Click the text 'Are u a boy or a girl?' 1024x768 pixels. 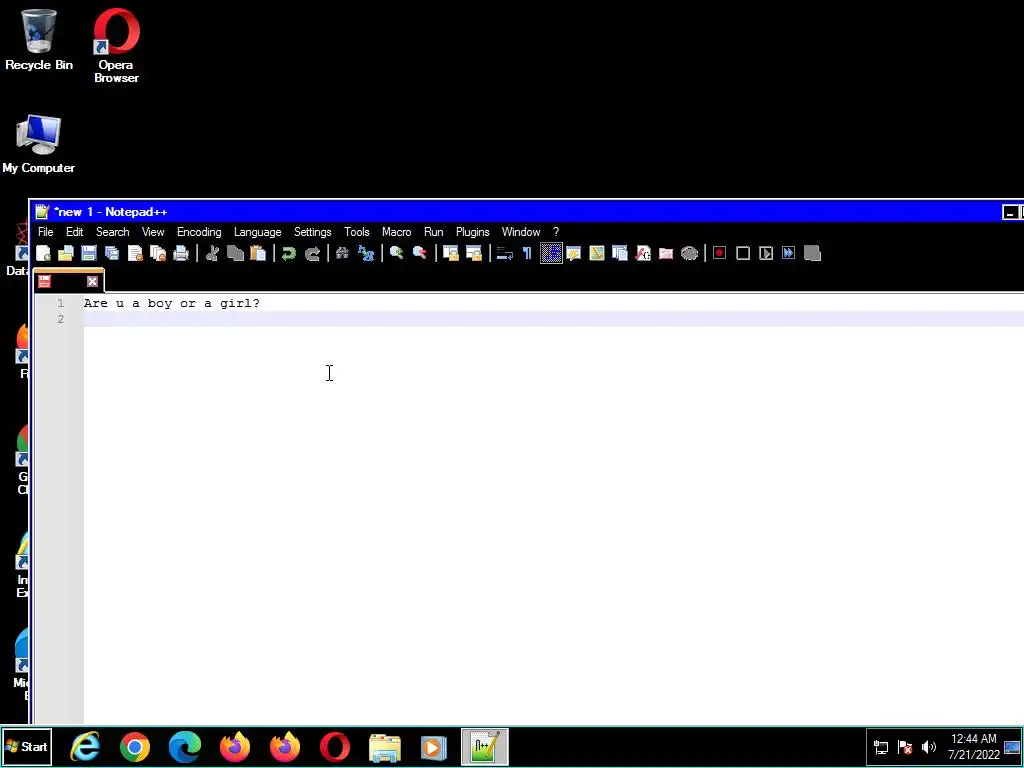click(172, 304)
